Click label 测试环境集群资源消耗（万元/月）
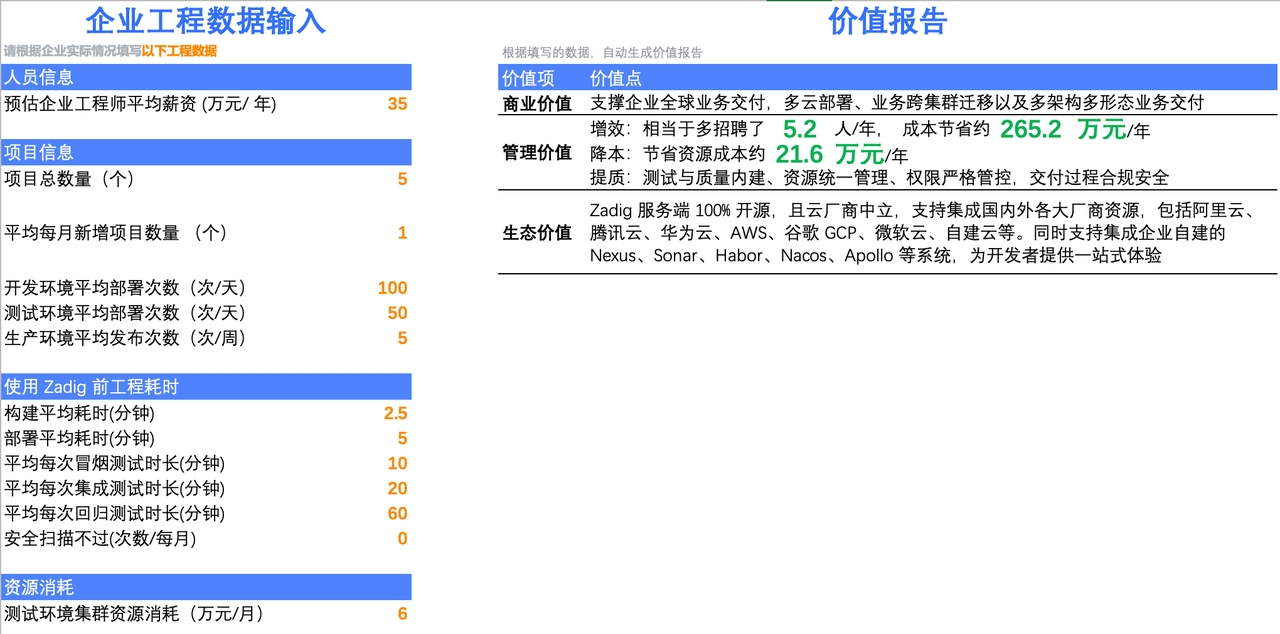The width and height of the screenshot is (1280, 634). point(134,614)
